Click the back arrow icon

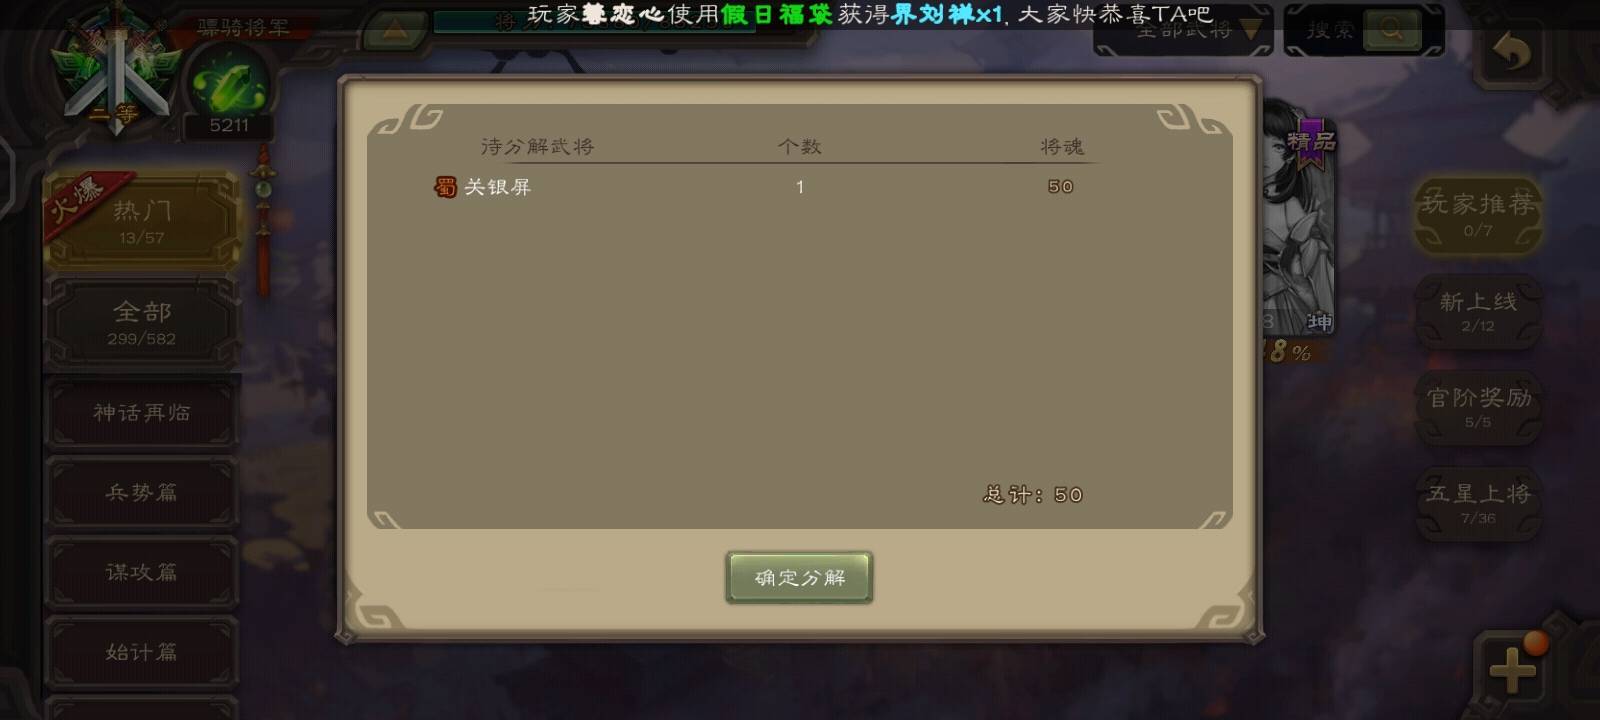1511,52
